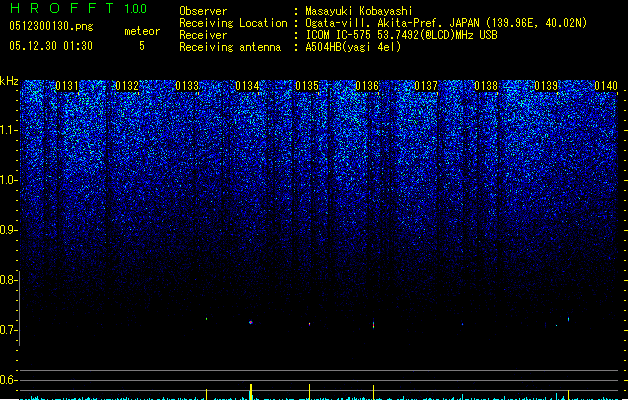This screenshot has height=400, width=629.
Task: Click the 0136 time marker
Action: (x=367, y=86)
